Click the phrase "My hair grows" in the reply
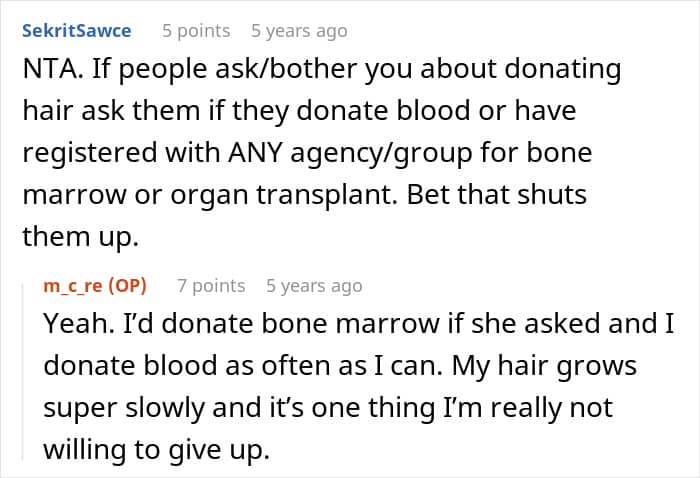Viewport: 700px width, 478px height. [543, 367]
